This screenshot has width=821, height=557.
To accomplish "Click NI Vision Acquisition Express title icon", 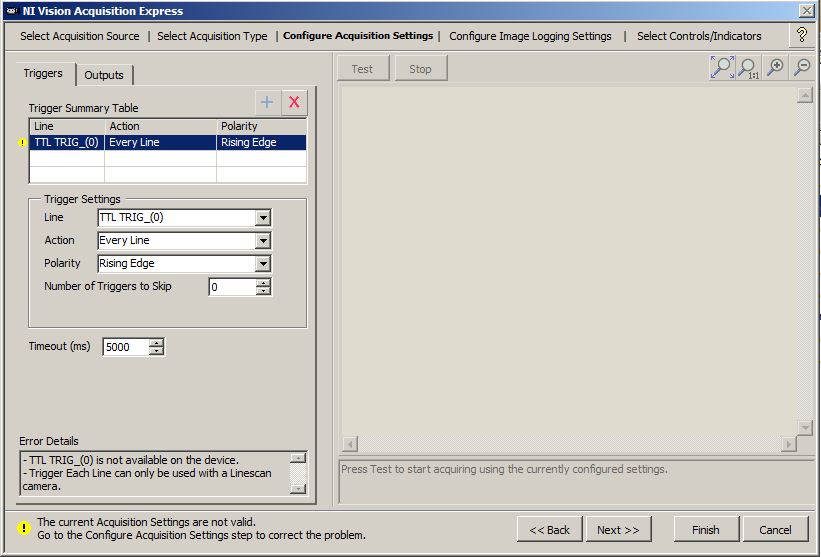I will pyautogui.click(x=13, y=11).
